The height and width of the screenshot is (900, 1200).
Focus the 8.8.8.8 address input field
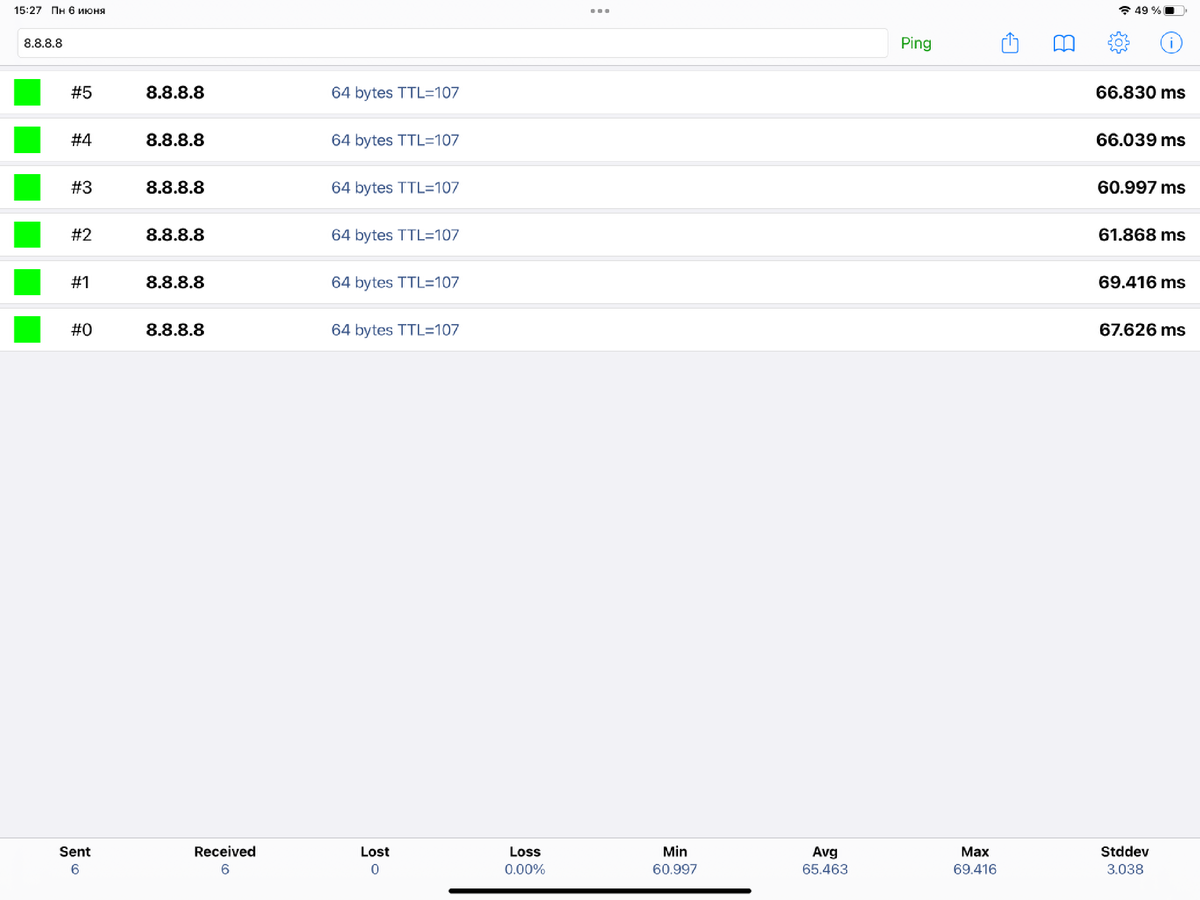452,43
